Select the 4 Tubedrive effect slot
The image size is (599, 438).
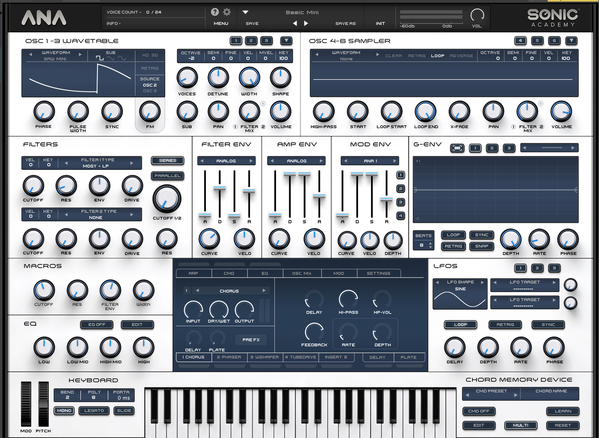pos(300,357)
